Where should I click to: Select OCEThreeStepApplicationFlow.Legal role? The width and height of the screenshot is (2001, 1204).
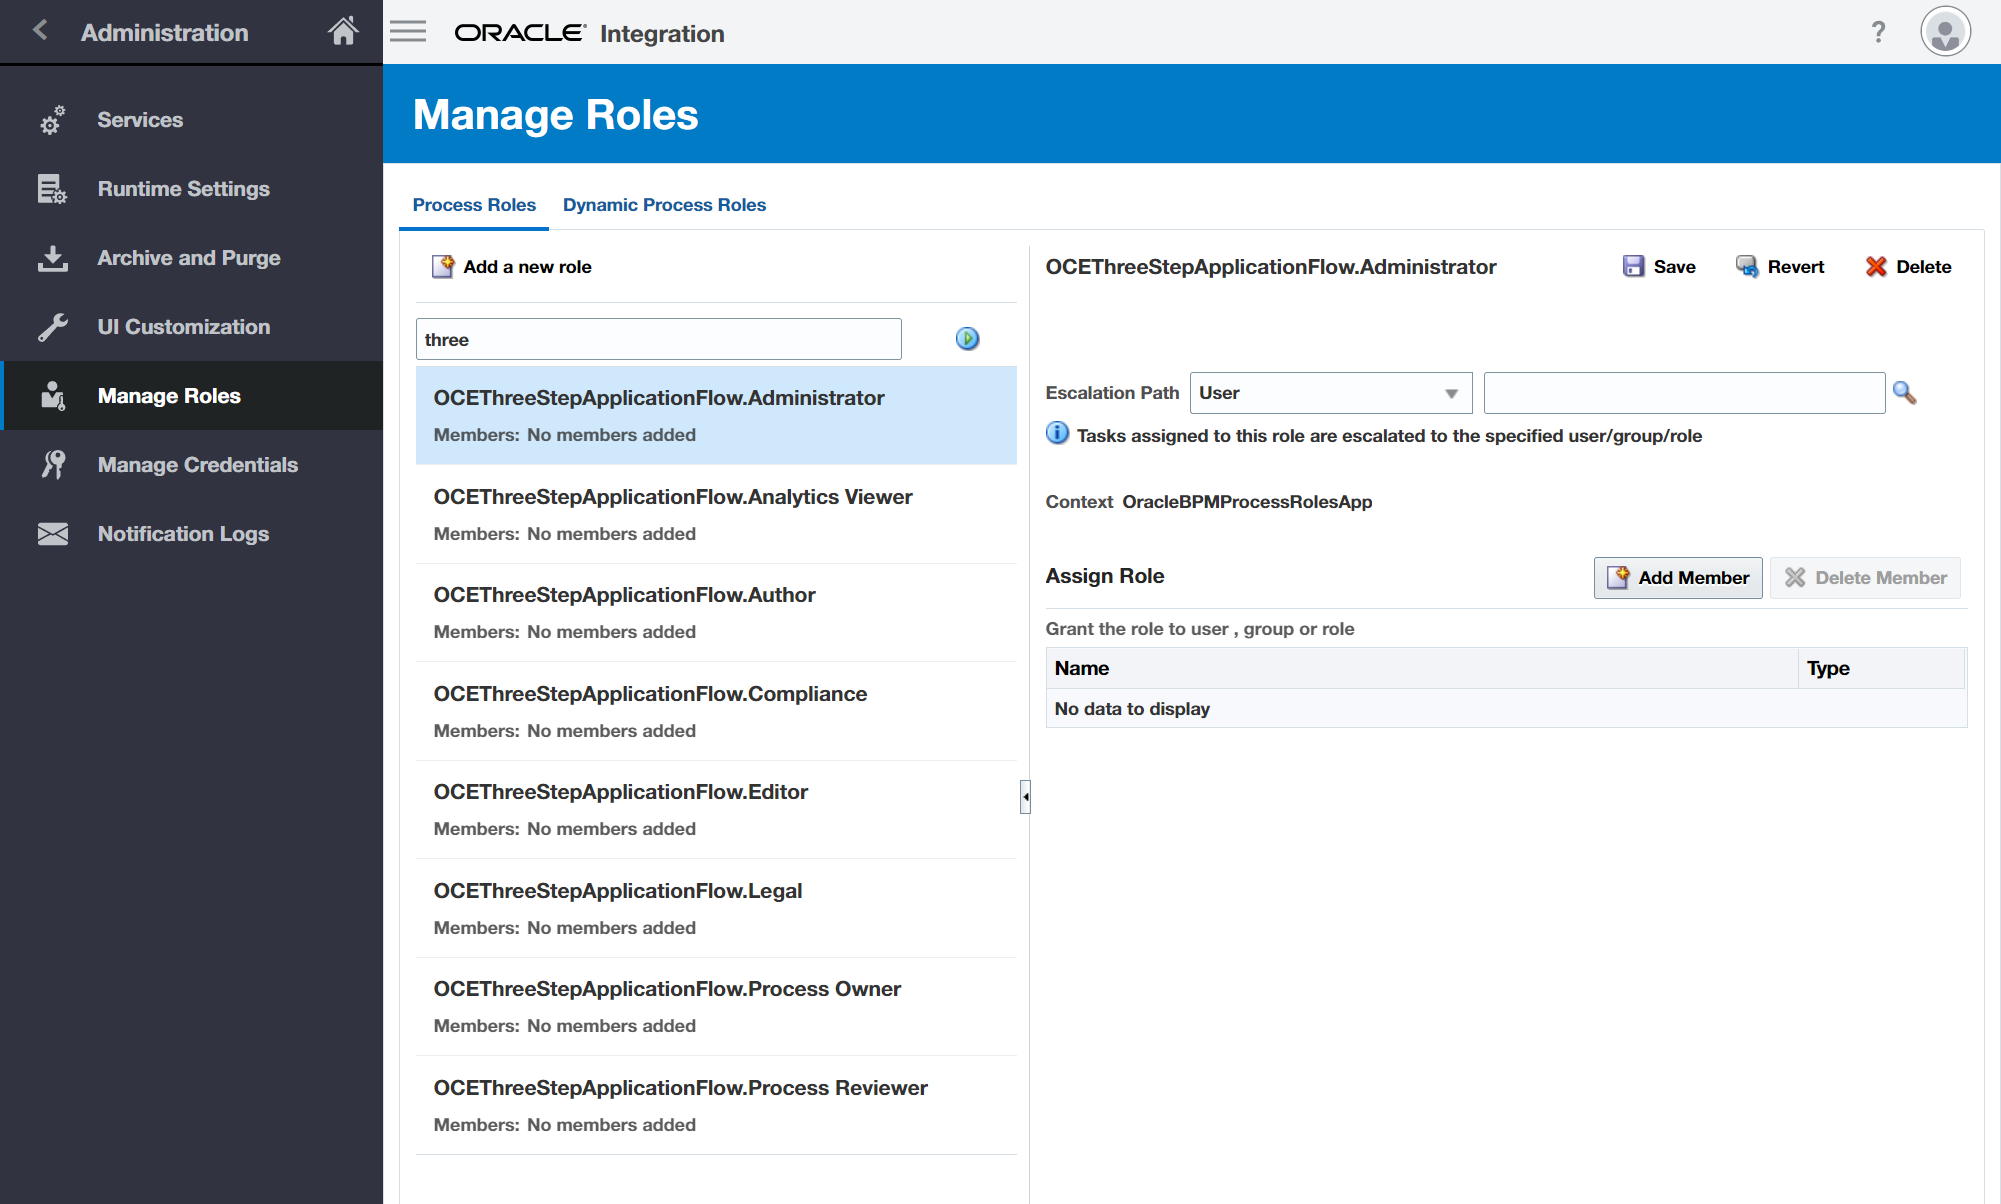click(716, 908)
